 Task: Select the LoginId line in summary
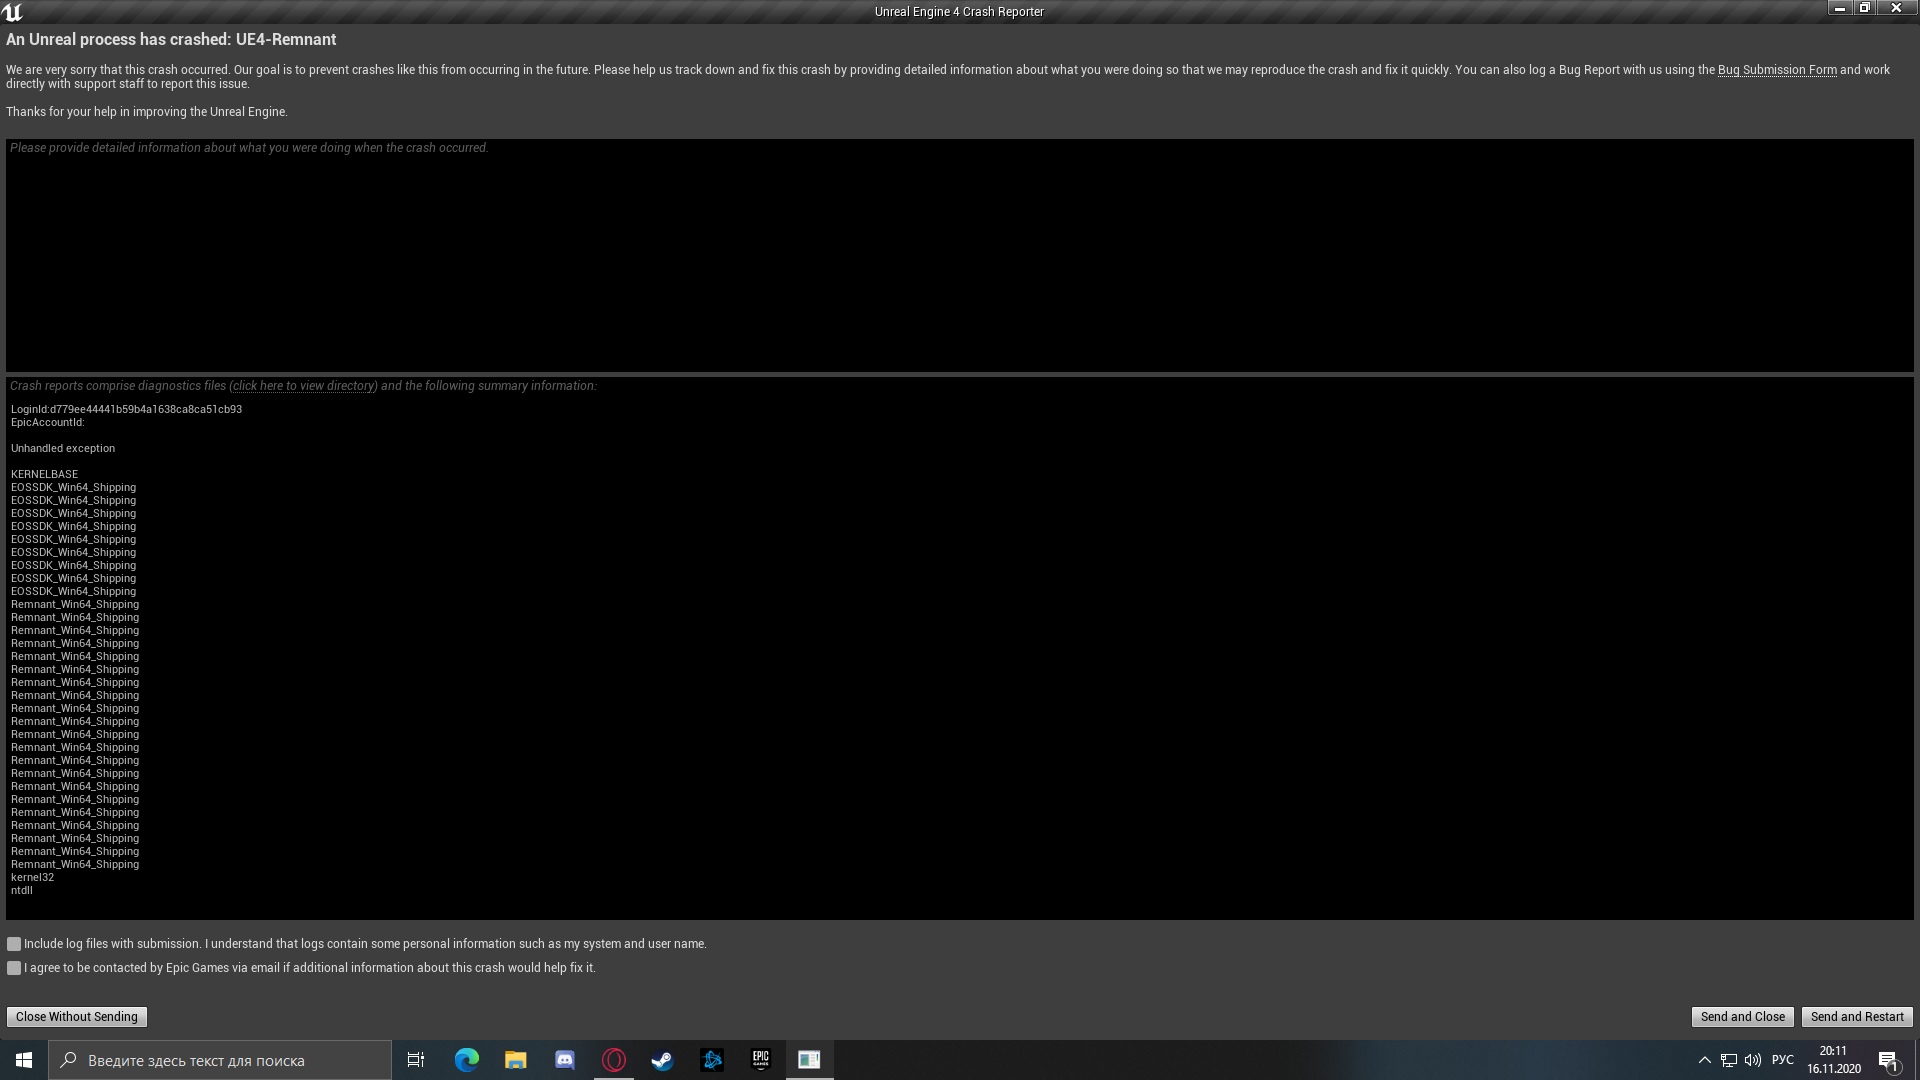[126, 409]
